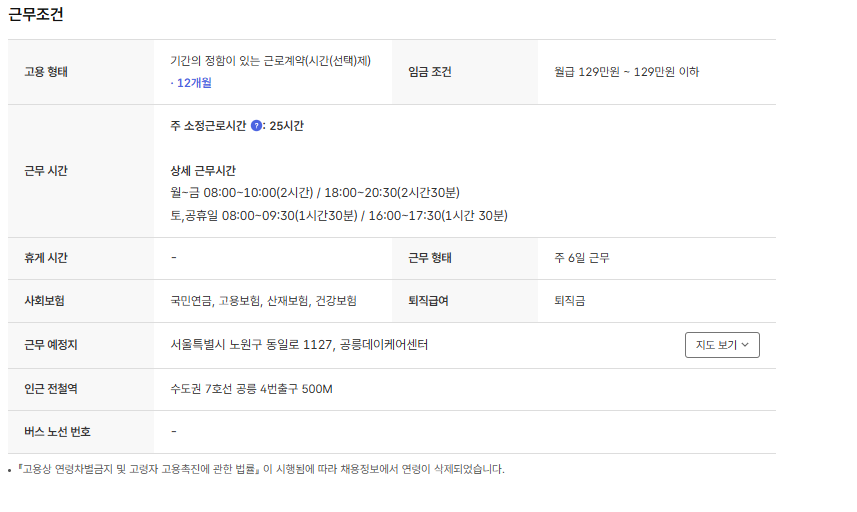Click the 고용상 연령차별금지 footnote text
This screenshot has width=857, height=512.
click(x=260, y=469)
